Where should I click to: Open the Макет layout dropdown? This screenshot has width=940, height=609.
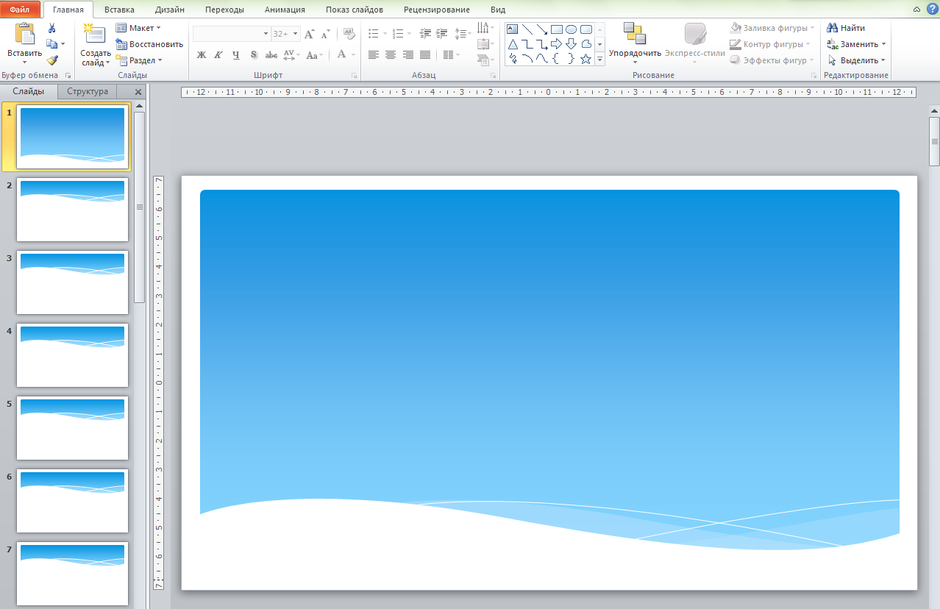coord(138,28)
